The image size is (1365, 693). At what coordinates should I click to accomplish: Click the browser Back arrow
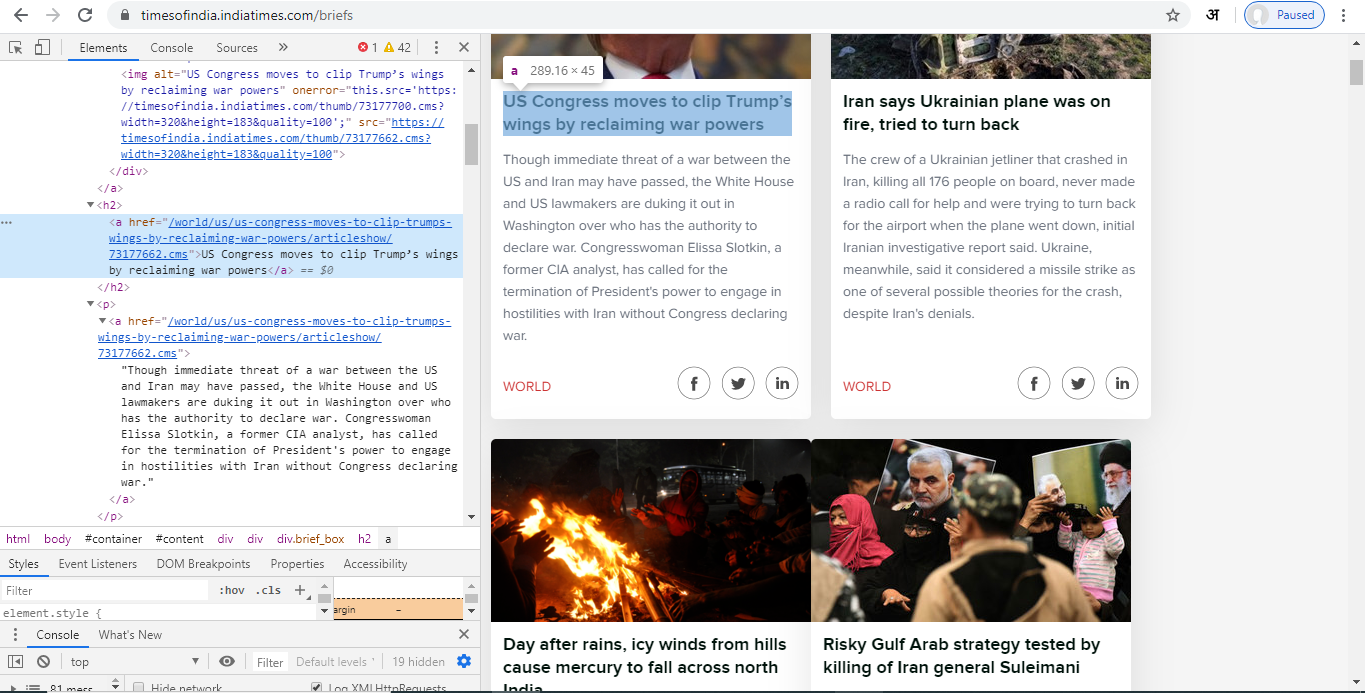click(21, 15)
